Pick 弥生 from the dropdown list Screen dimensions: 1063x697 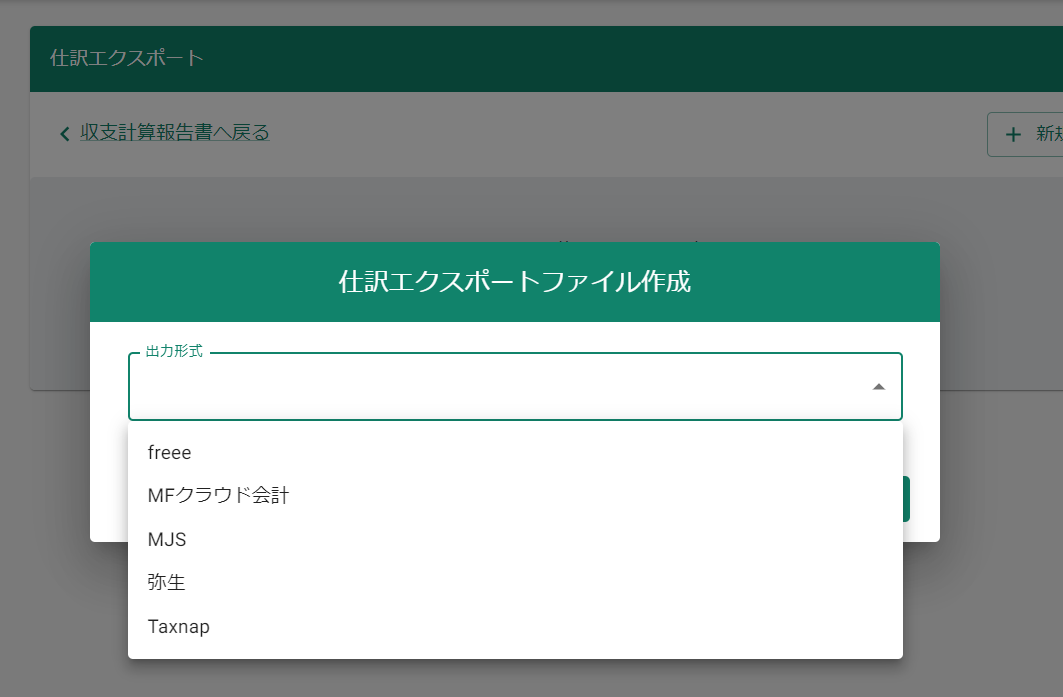pos(515,582)
